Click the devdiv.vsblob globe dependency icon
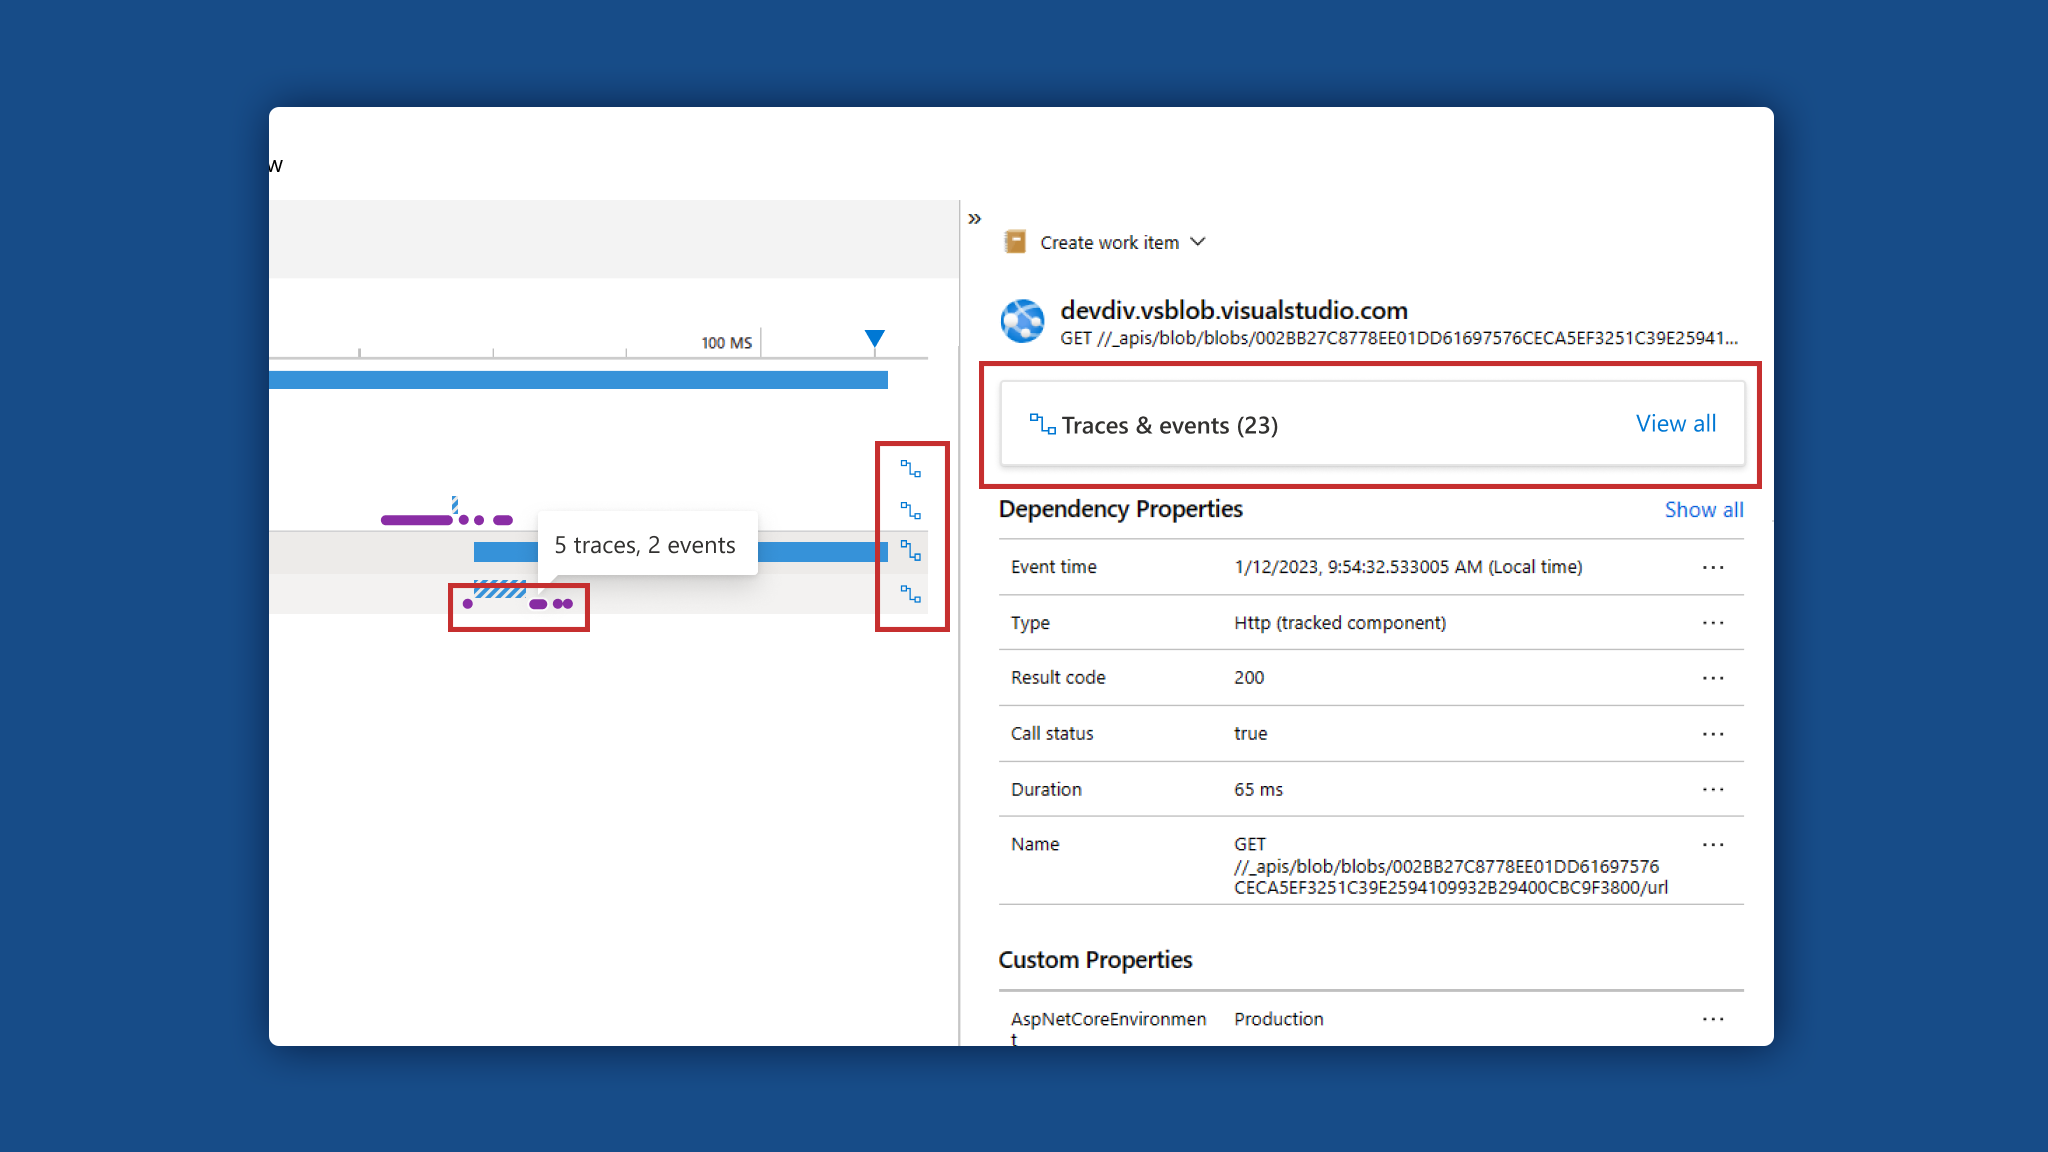This screenshot has height=1152, width=2048. [1023, 321]
